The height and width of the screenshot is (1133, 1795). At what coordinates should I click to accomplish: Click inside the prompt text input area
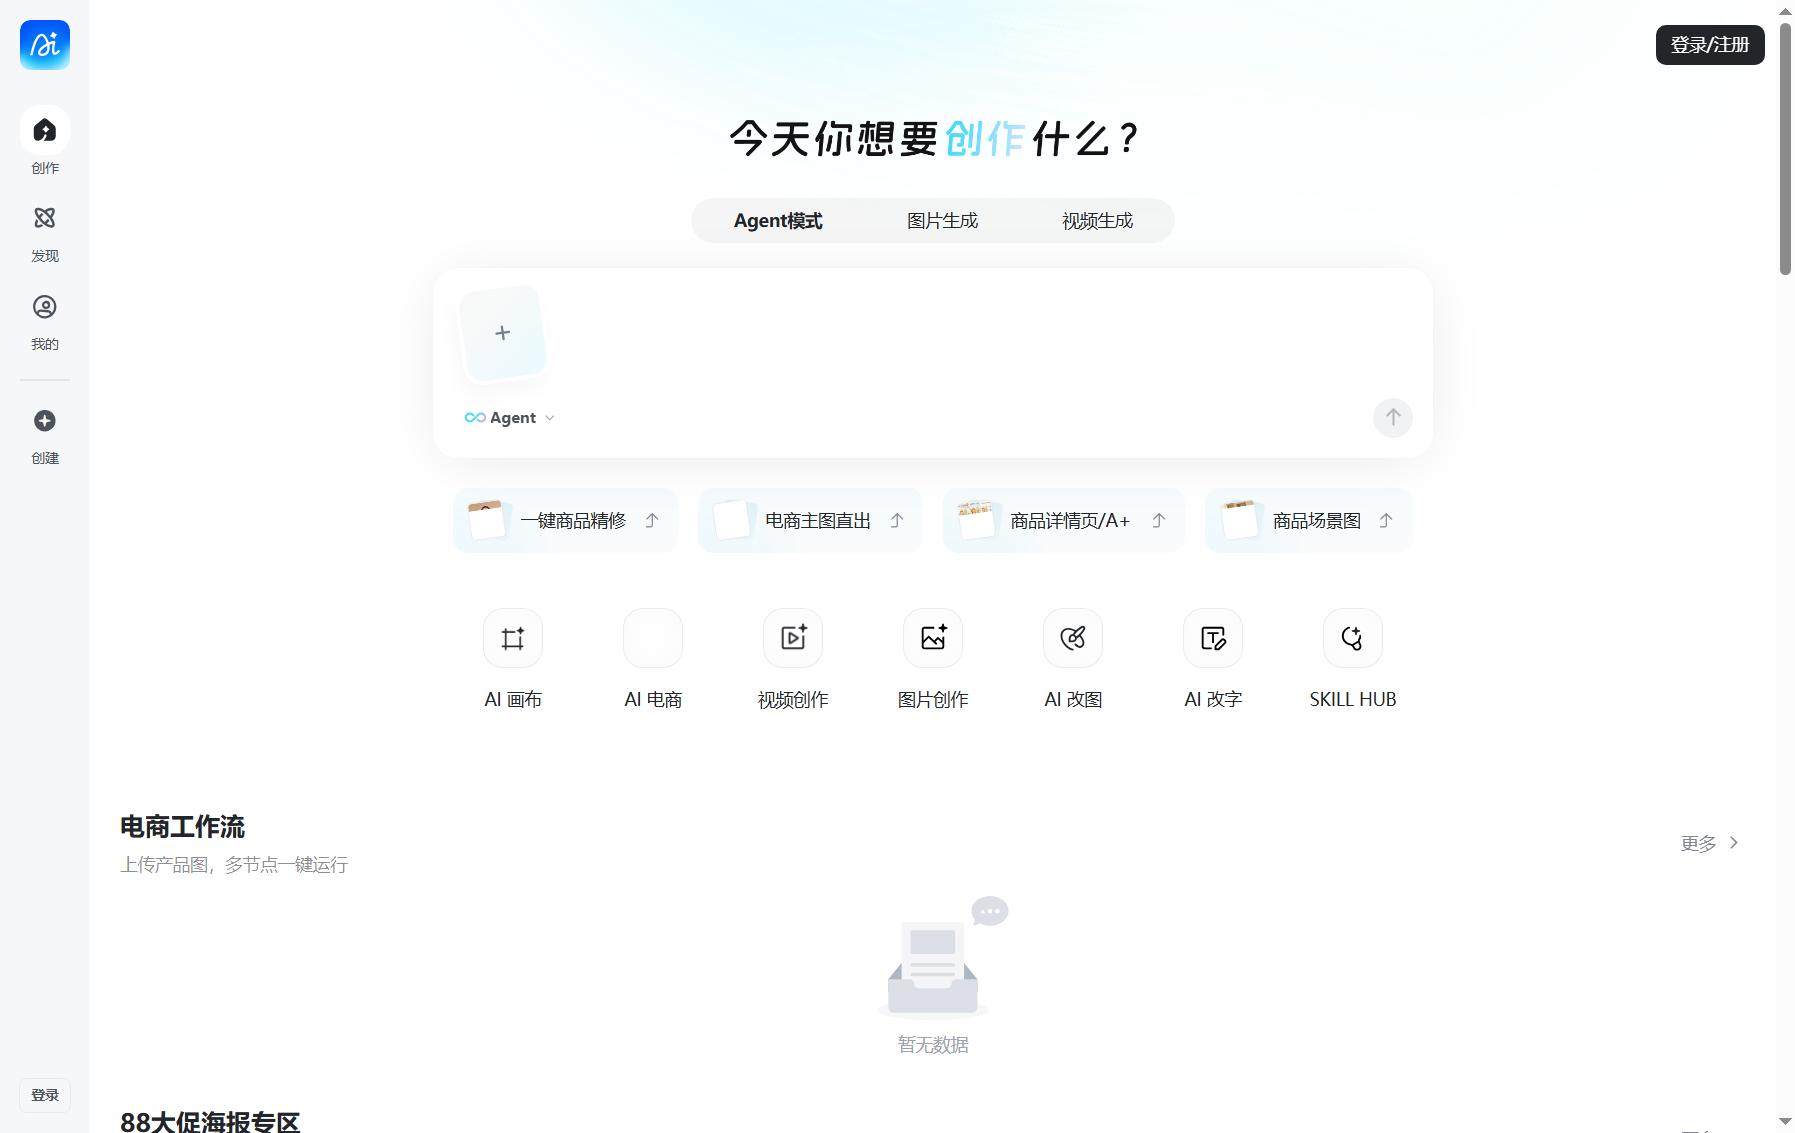(x=980, y=335)
